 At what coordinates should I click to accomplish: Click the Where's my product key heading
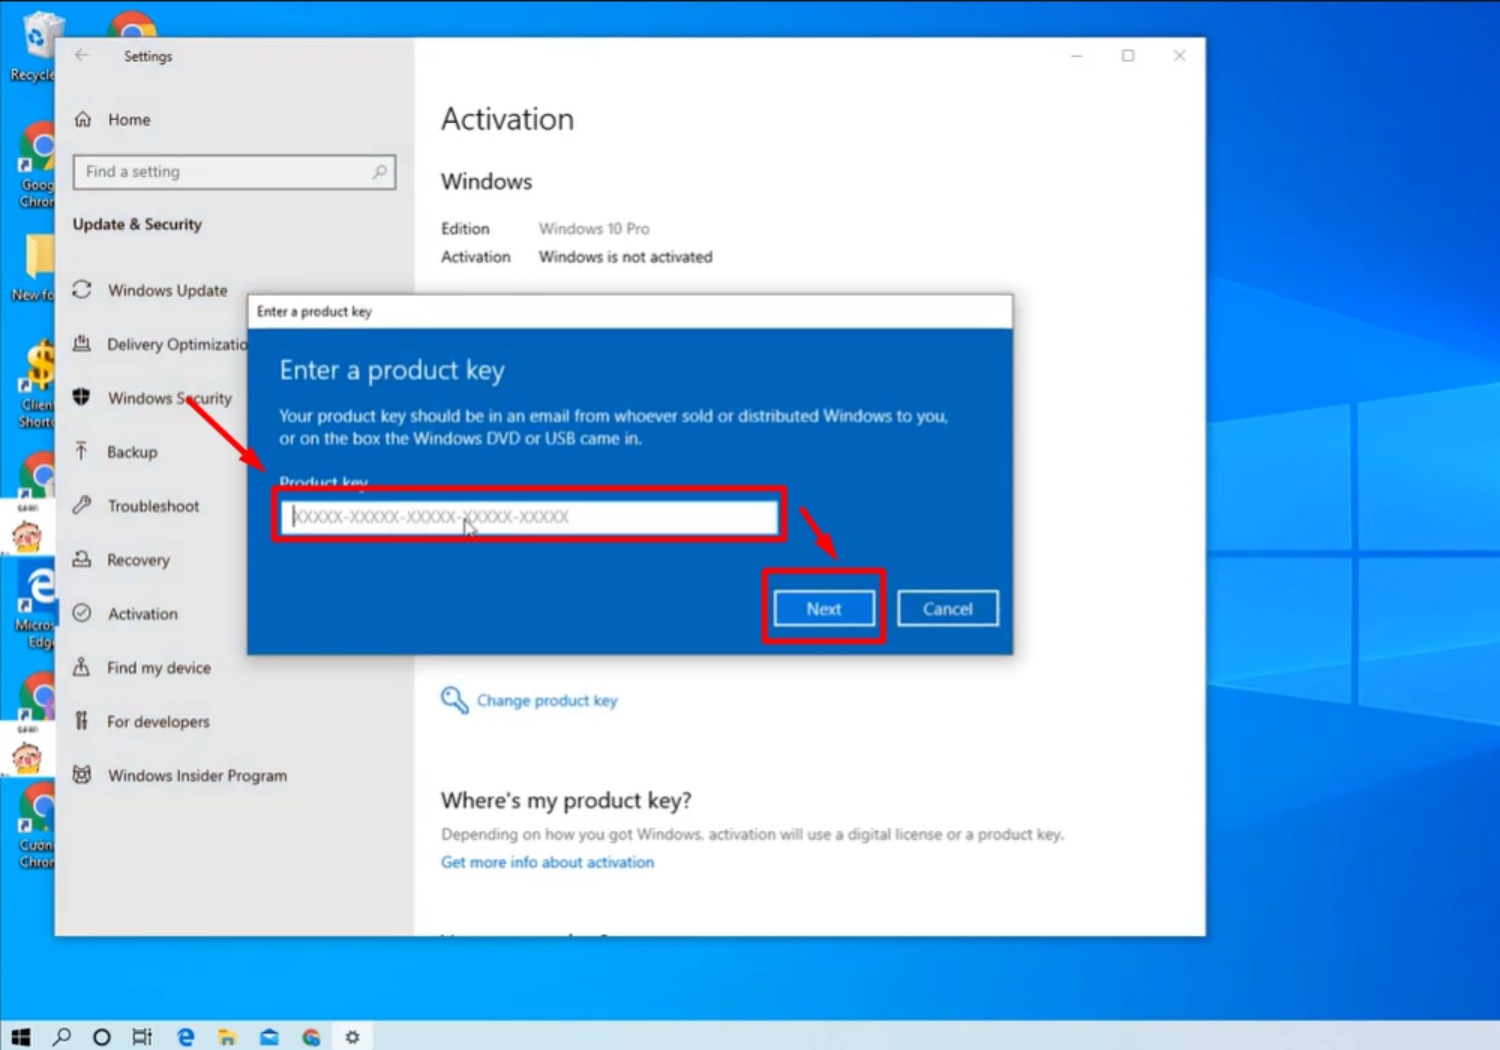566,800
